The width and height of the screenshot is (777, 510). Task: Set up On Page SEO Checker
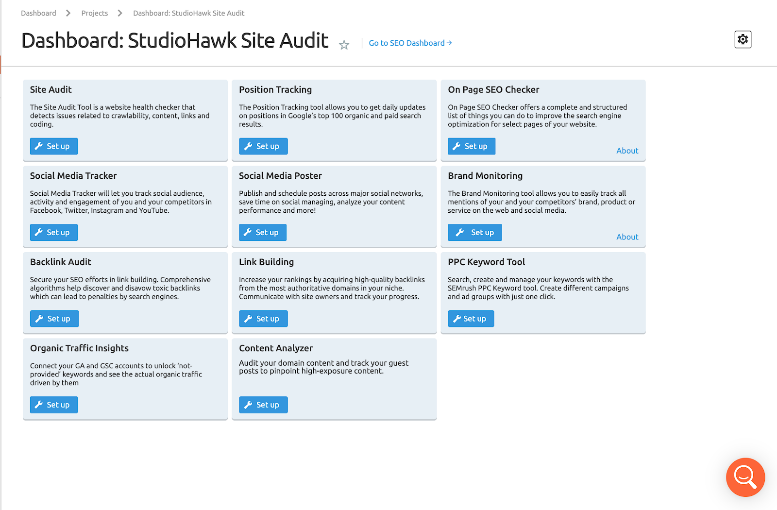tap(472, 146)
